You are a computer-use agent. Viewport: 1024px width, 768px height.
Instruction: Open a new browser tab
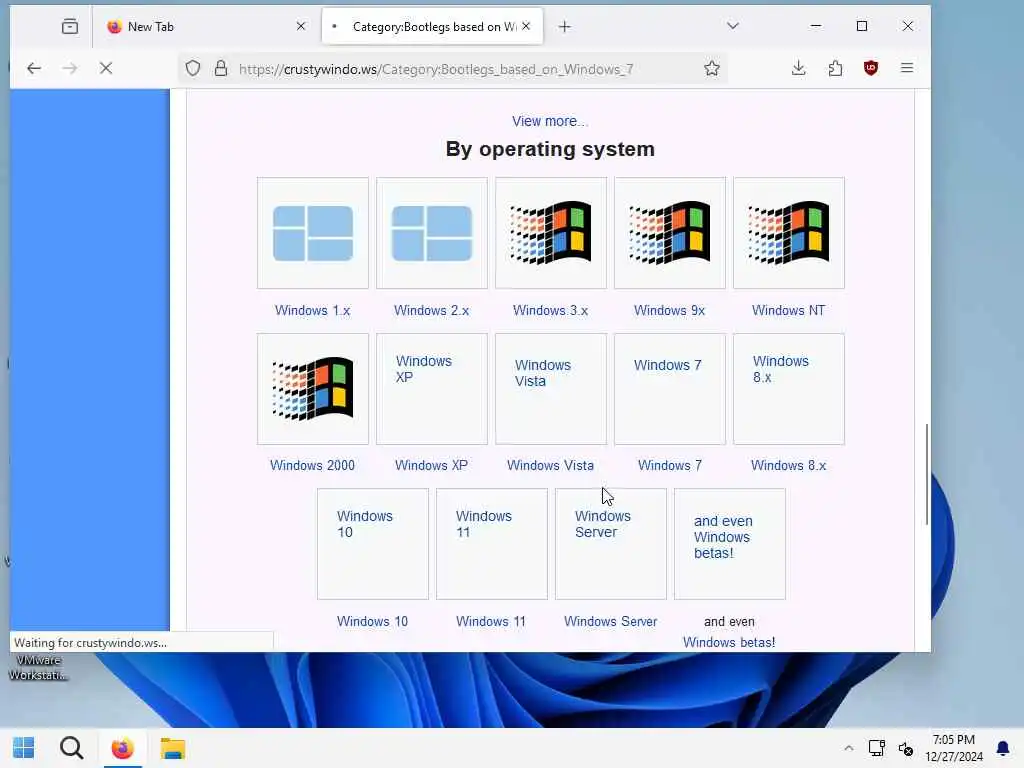click(565, 27)
